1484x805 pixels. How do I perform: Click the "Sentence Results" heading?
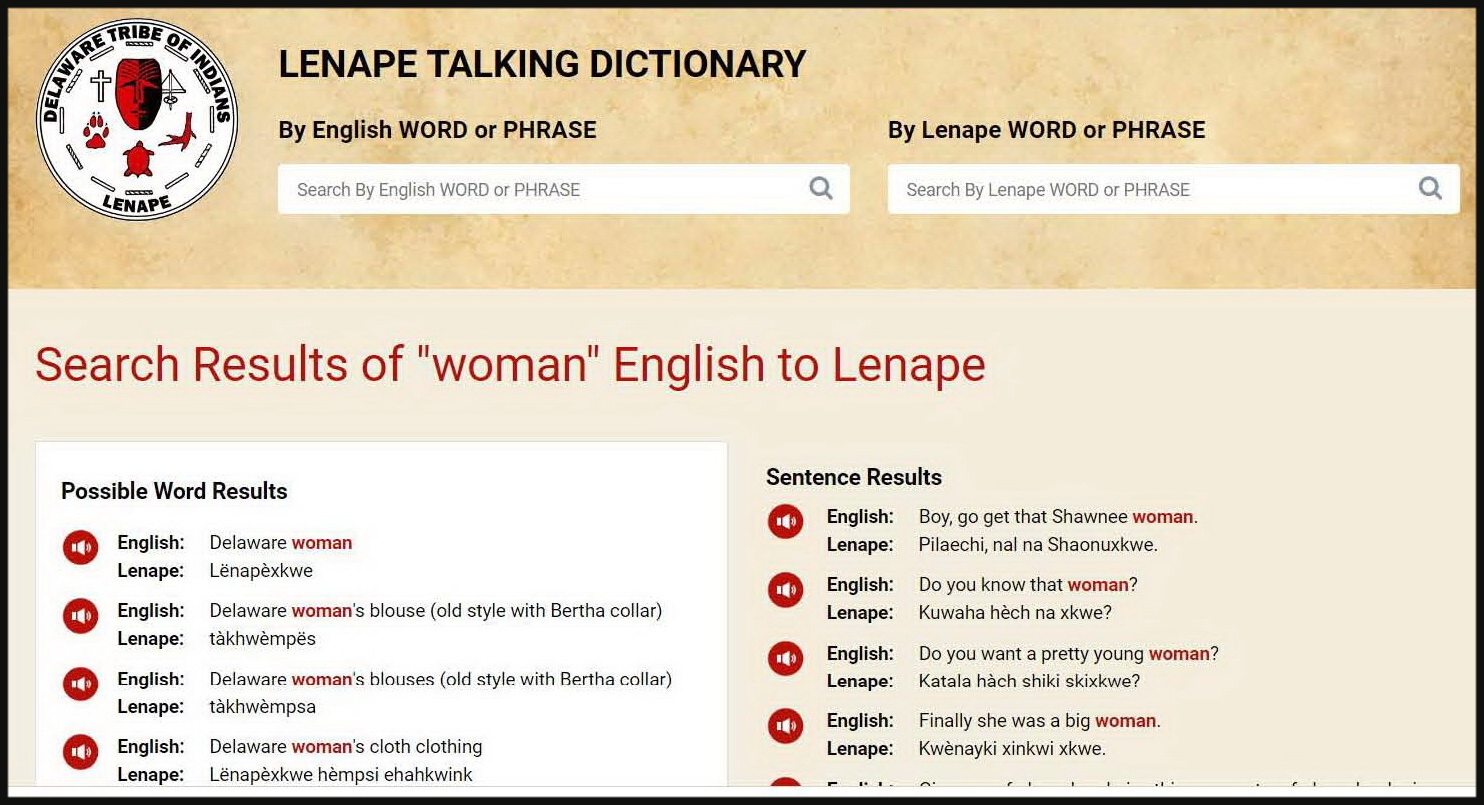tap(854, 477)
